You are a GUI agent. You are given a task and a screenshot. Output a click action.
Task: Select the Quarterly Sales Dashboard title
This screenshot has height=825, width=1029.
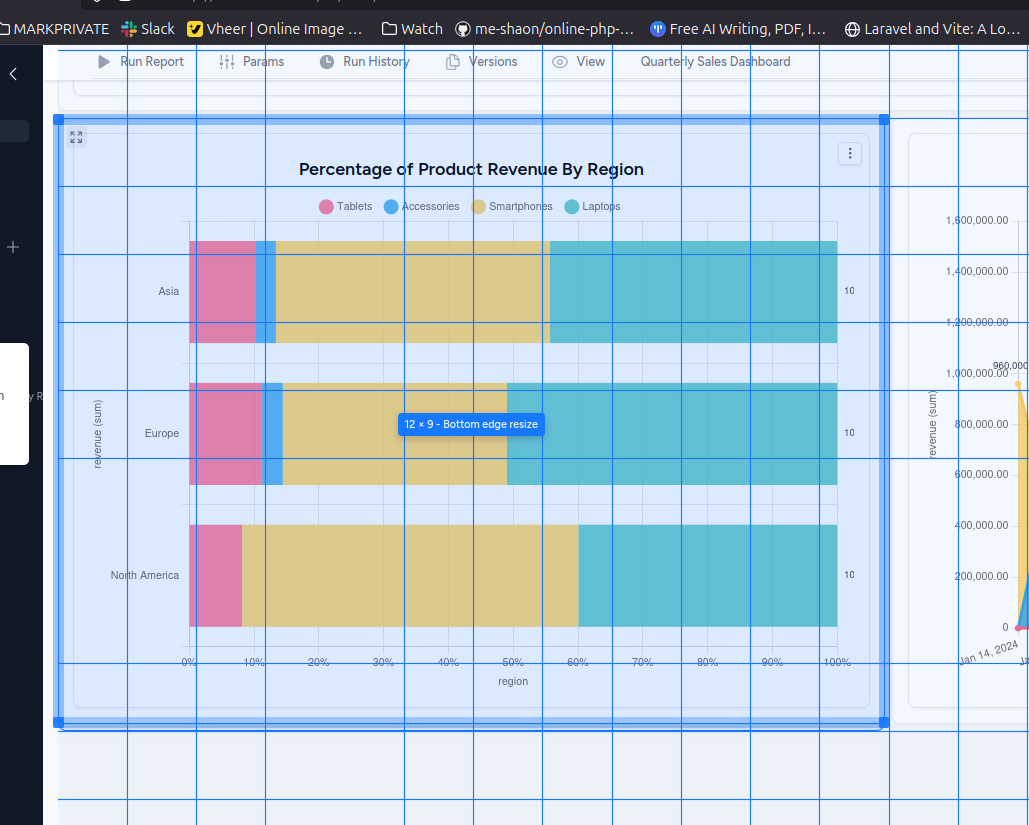pos(715,62)
